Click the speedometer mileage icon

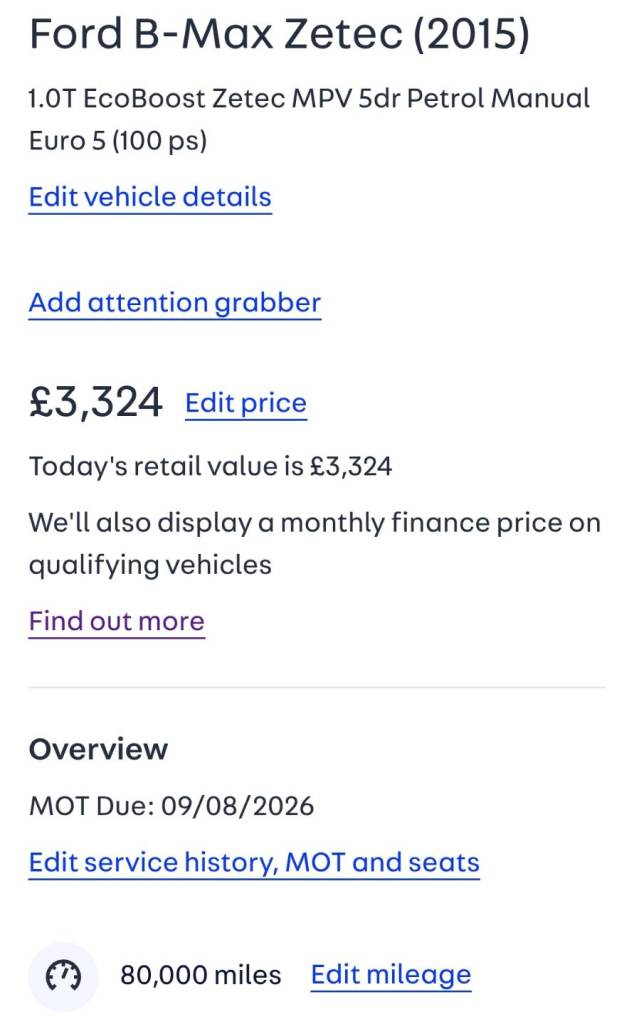pyautogui.click(x=63, y=975)
